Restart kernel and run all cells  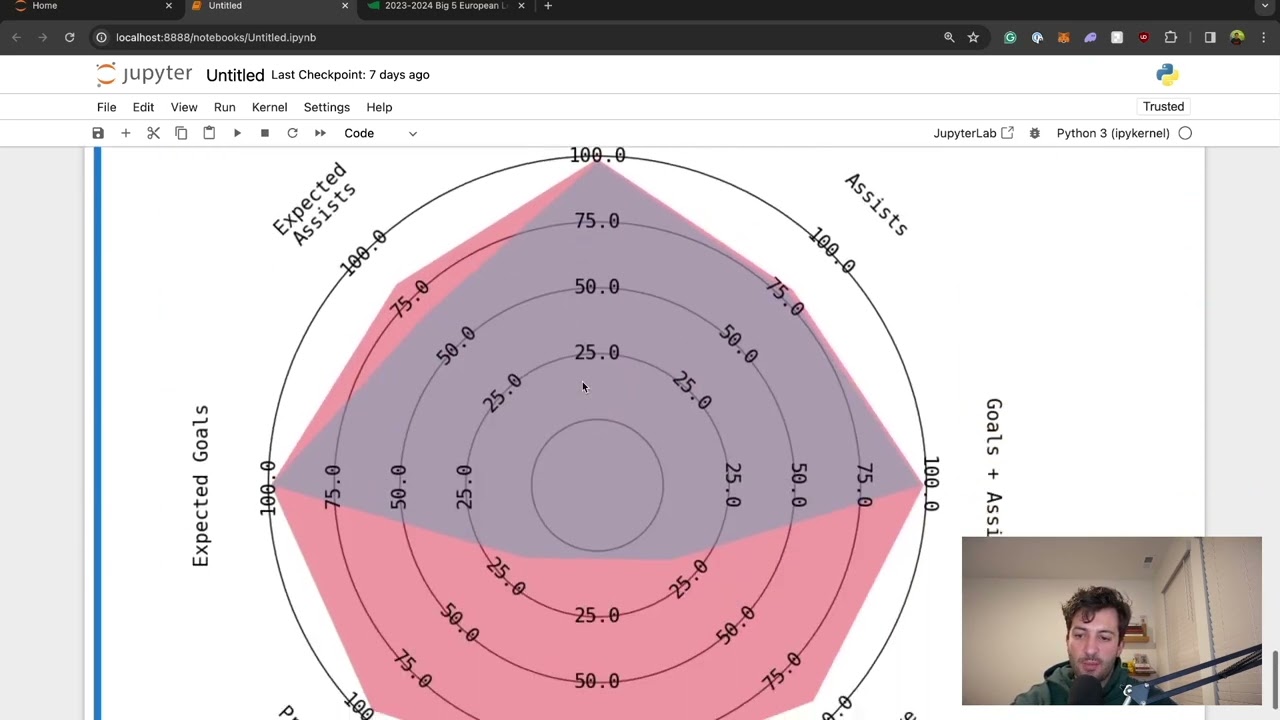[x=320, y=133]
